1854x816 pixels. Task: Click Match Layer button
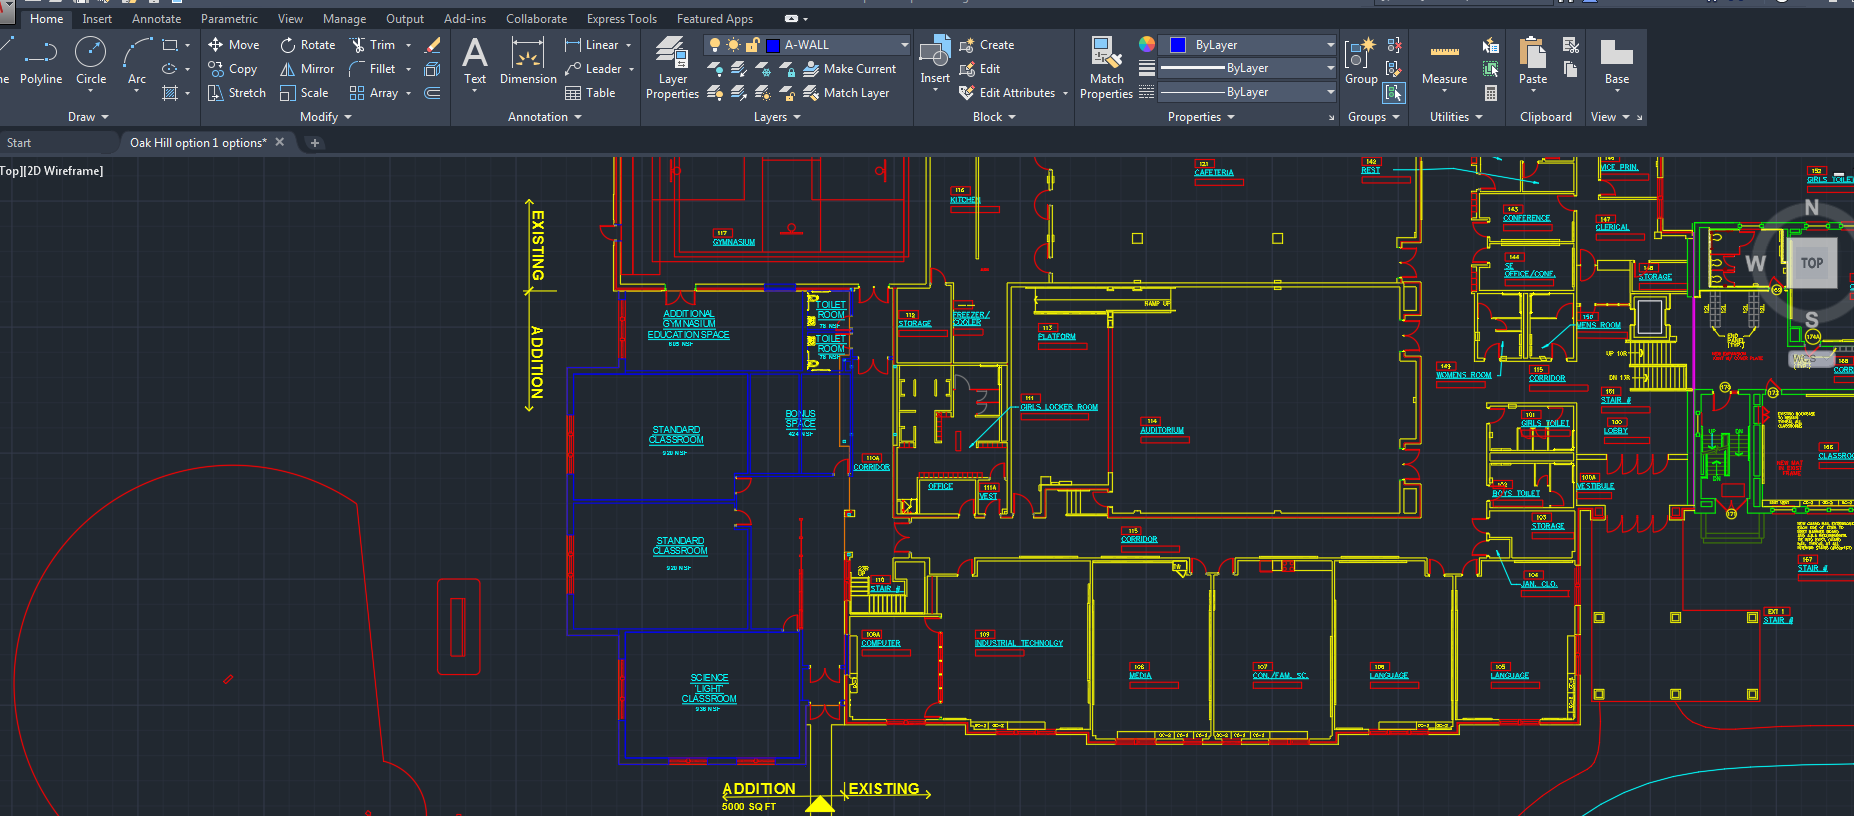point(846,93)
